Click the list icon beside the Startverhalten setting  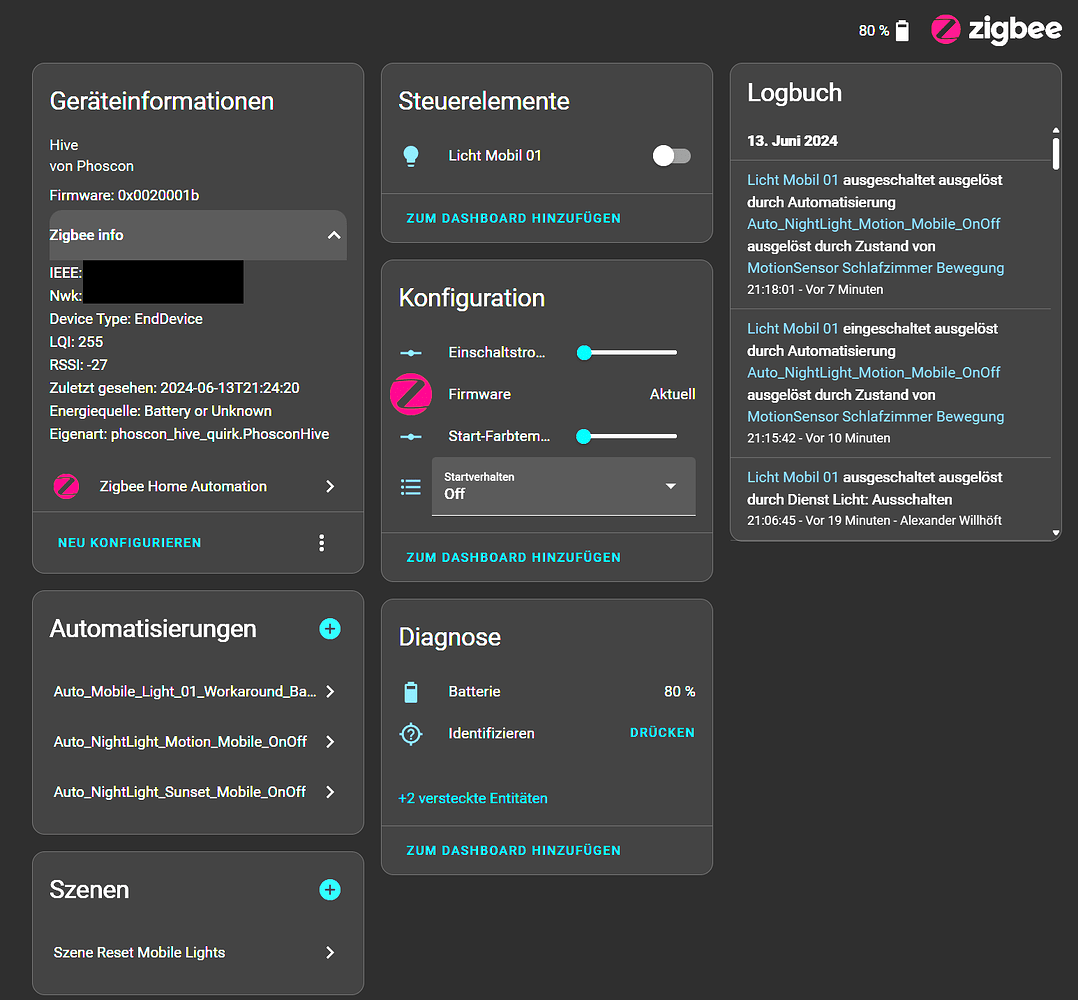tap(410, 486)
